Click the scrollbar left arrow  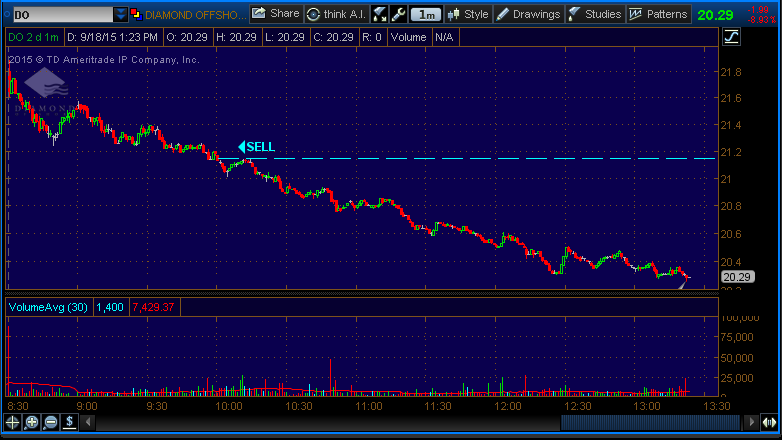pos(87,423)
